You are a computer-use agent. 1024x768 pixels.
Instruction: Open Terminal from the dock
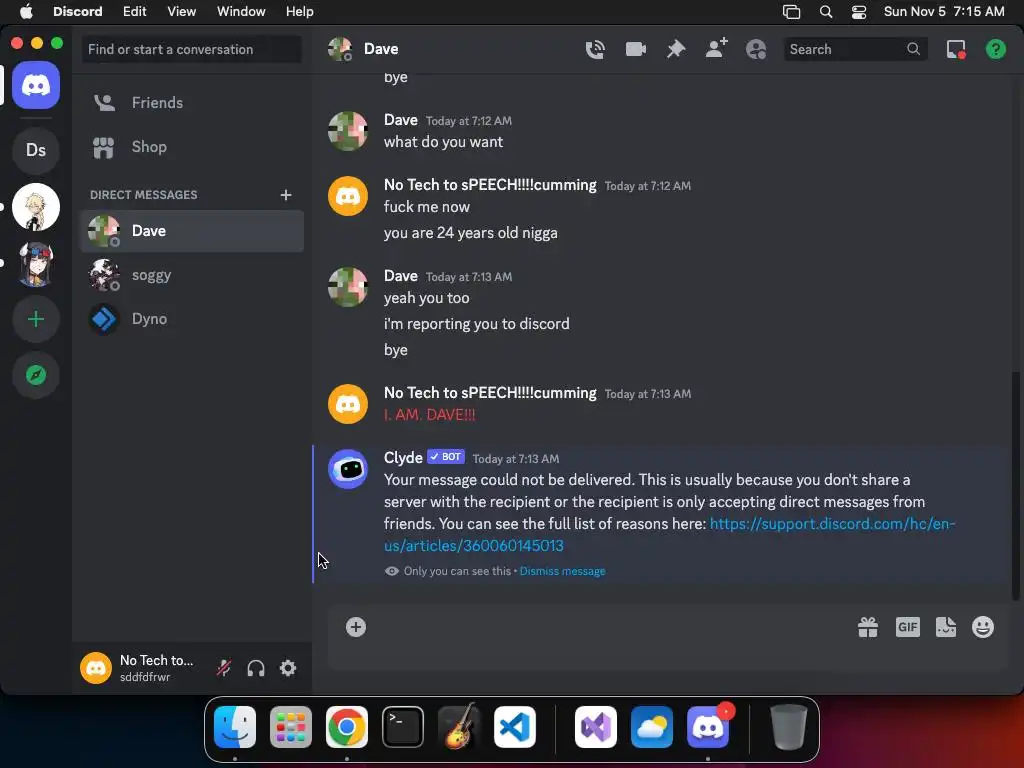pos(402,727)
